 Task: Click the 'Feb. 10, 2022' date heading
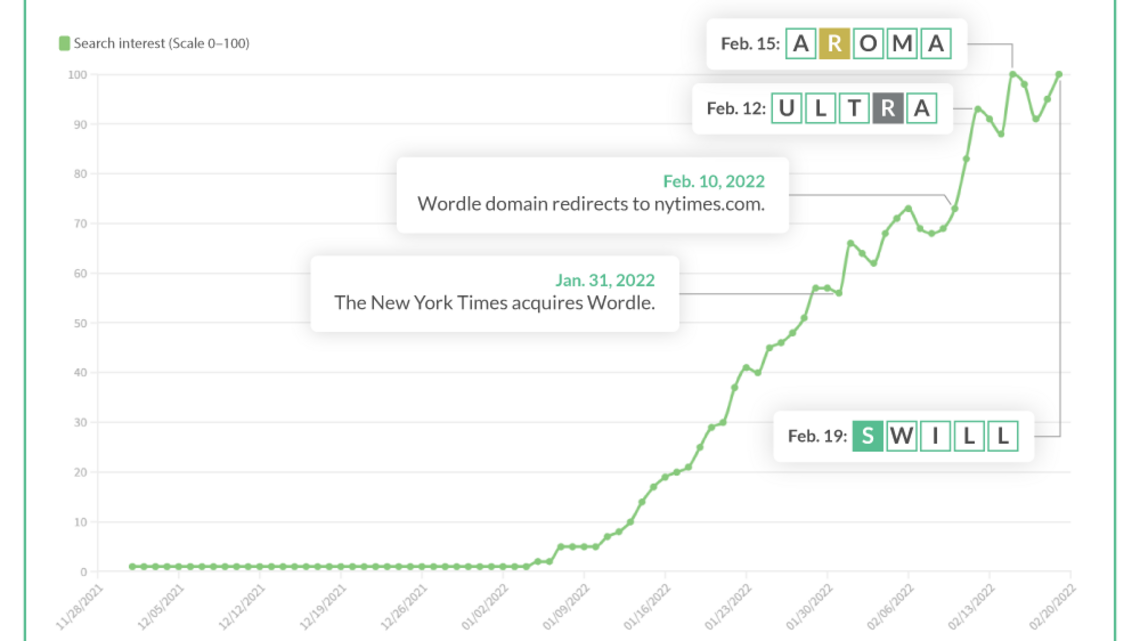click(x=714, y=181)
